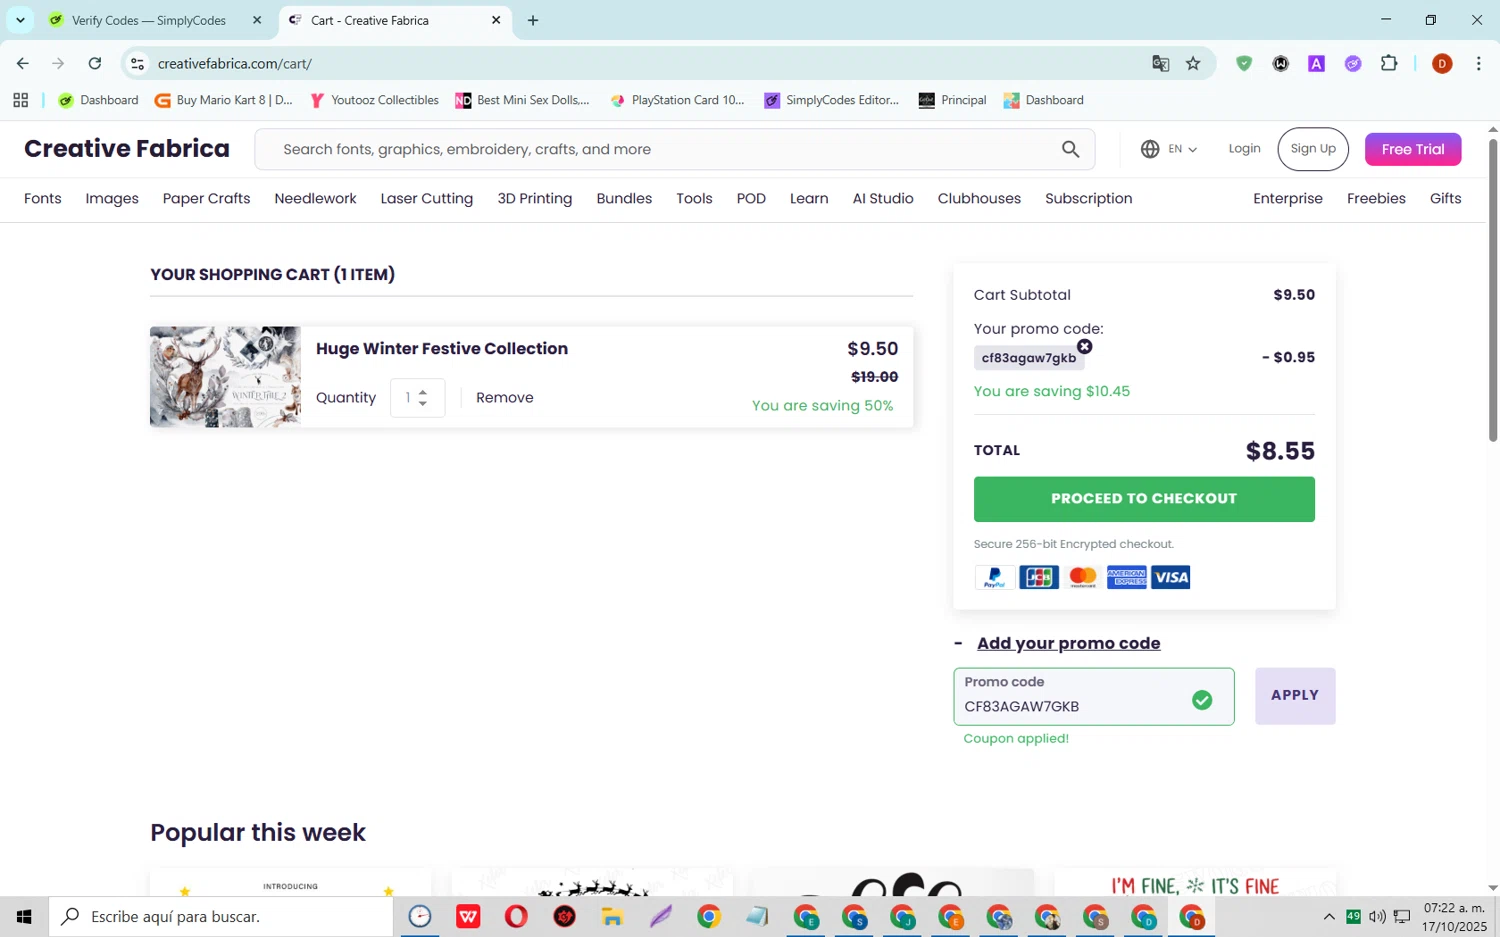Viewport: 1500px width, 937px height.
Task: Open File Explorer from taskbar
Action: (612, 916)
